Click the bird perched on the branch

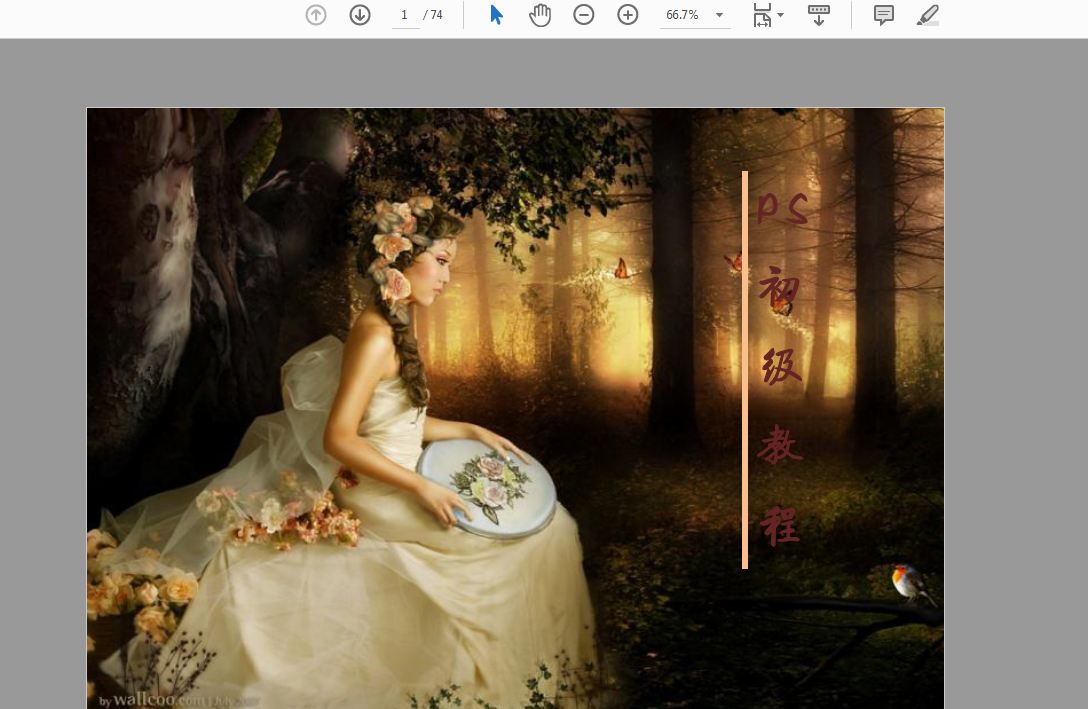(x=909, y=581)
